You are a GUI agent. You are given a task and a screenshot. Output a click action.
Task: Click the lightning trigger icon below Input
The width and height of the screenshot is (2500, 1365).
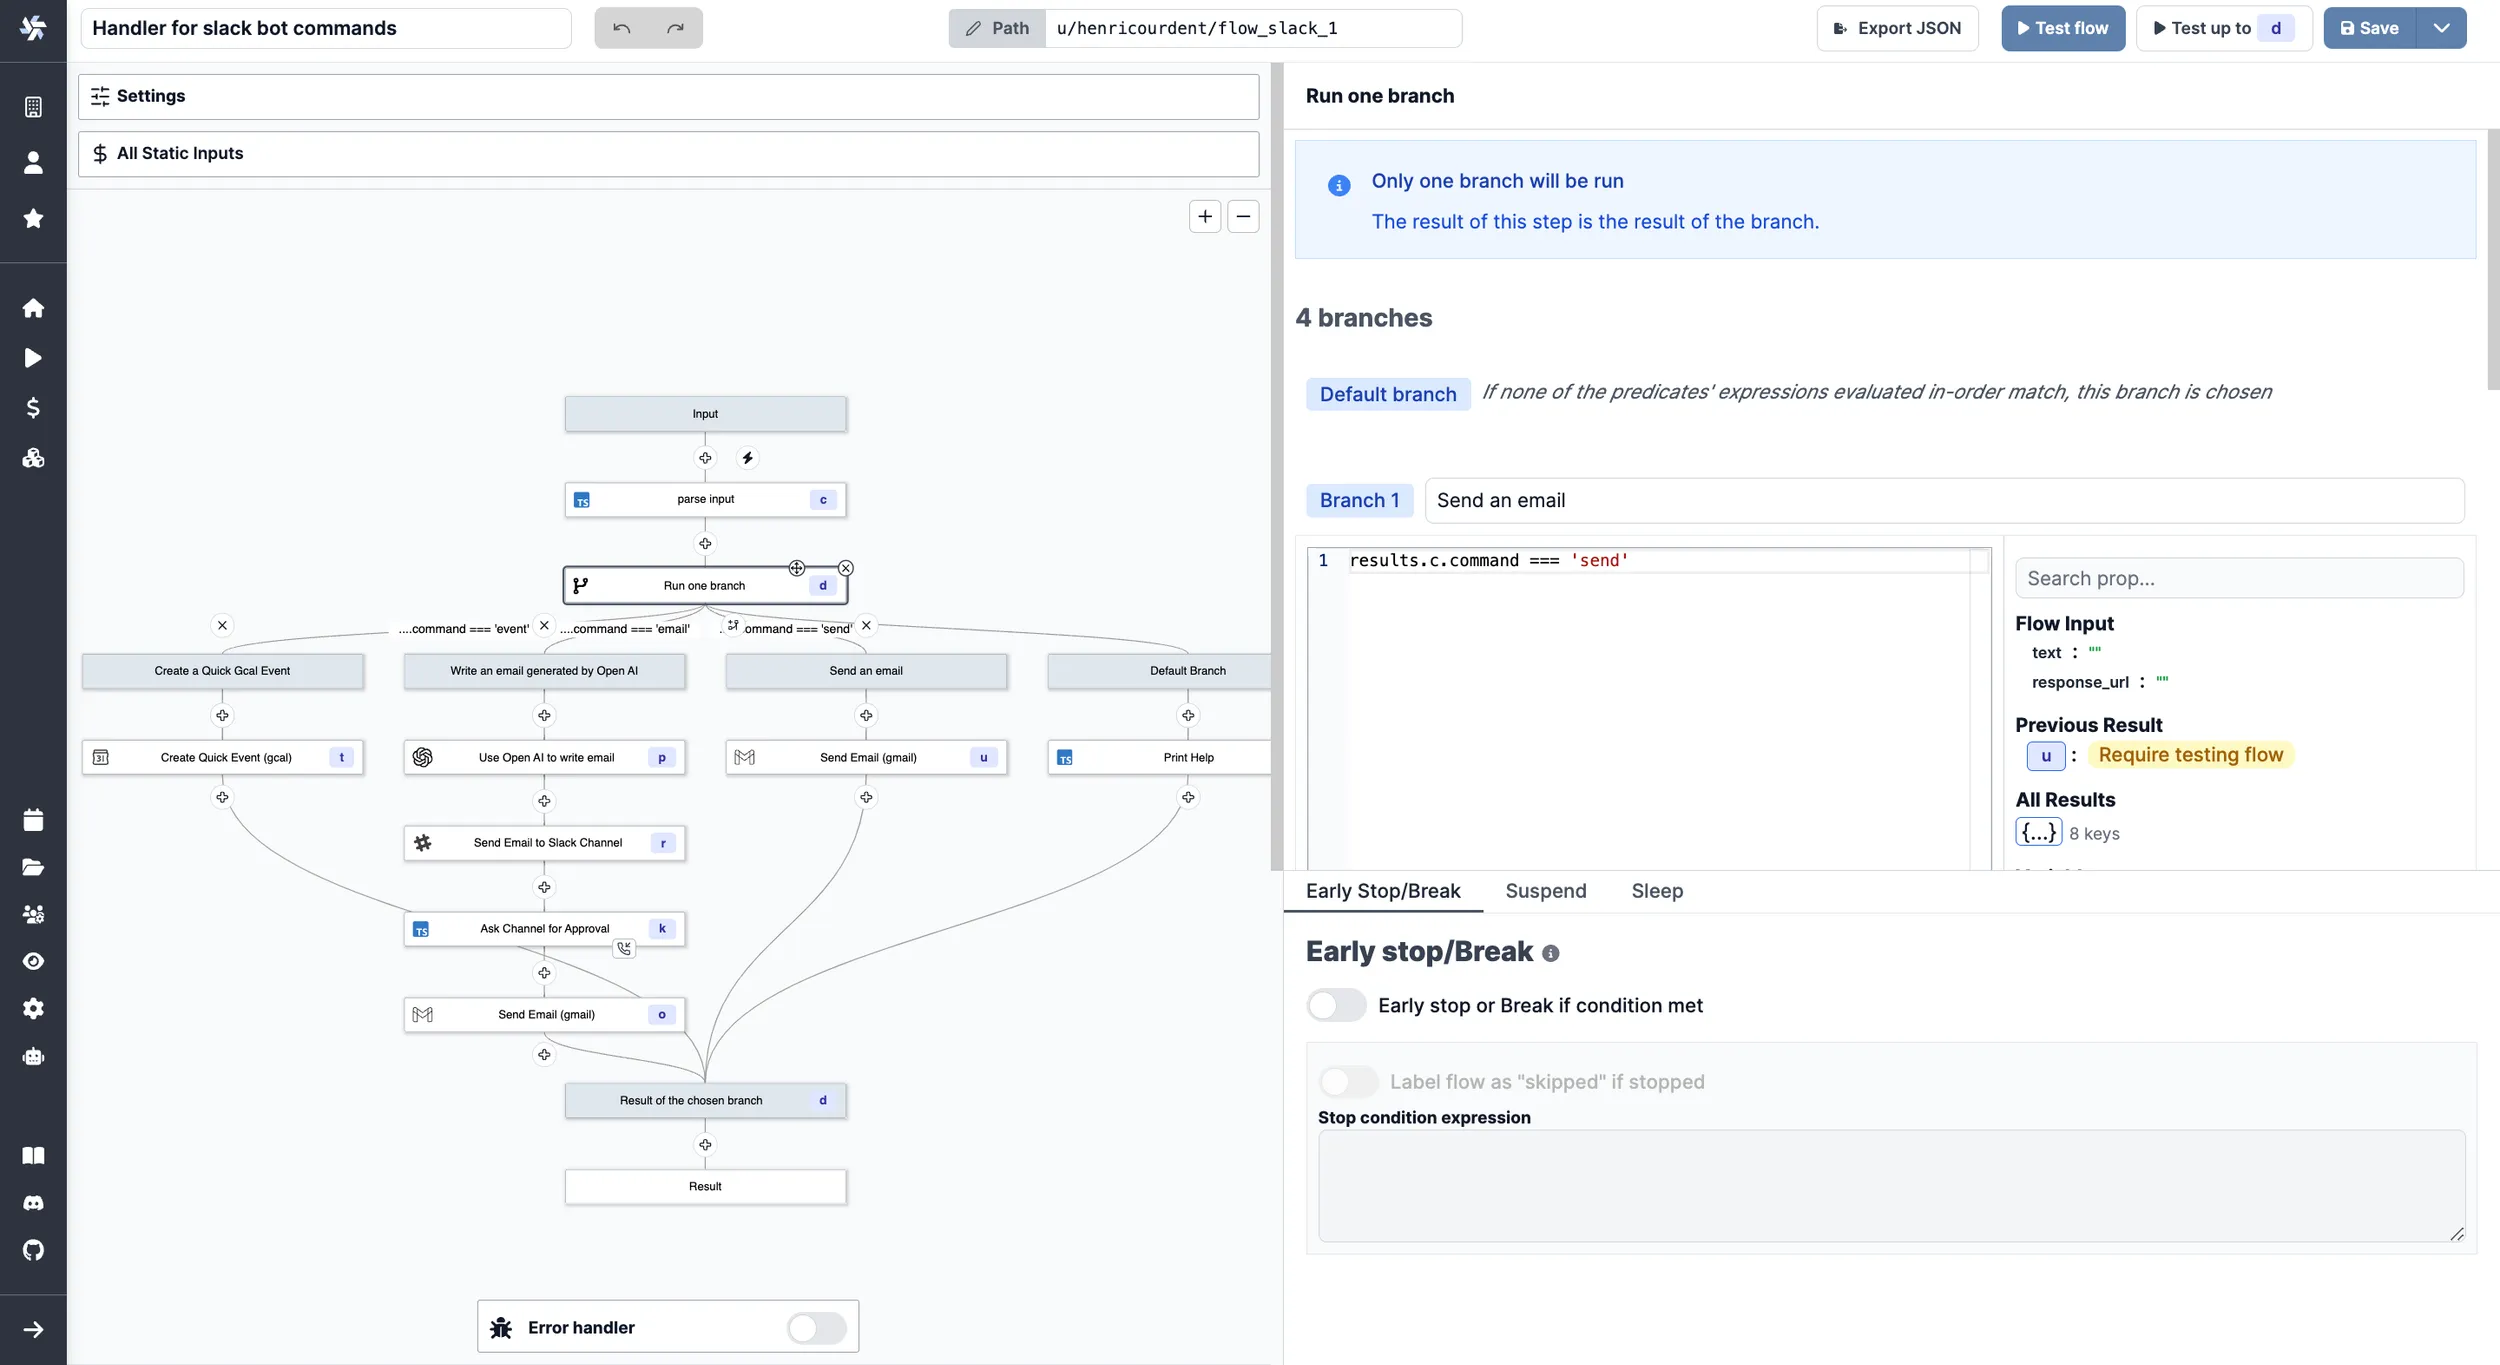pyautogui.click(x=747, y=458)
